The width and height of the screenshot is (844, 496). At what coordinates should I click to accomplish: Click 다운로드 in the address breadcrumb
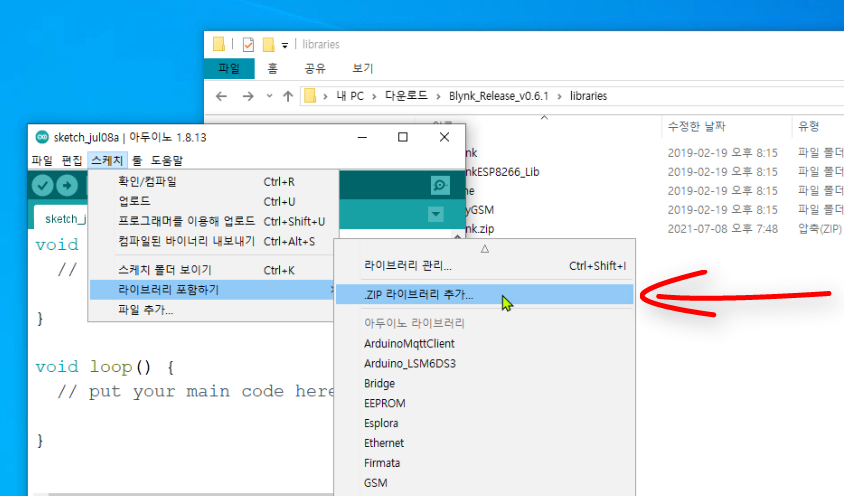(x=406, y=96)
